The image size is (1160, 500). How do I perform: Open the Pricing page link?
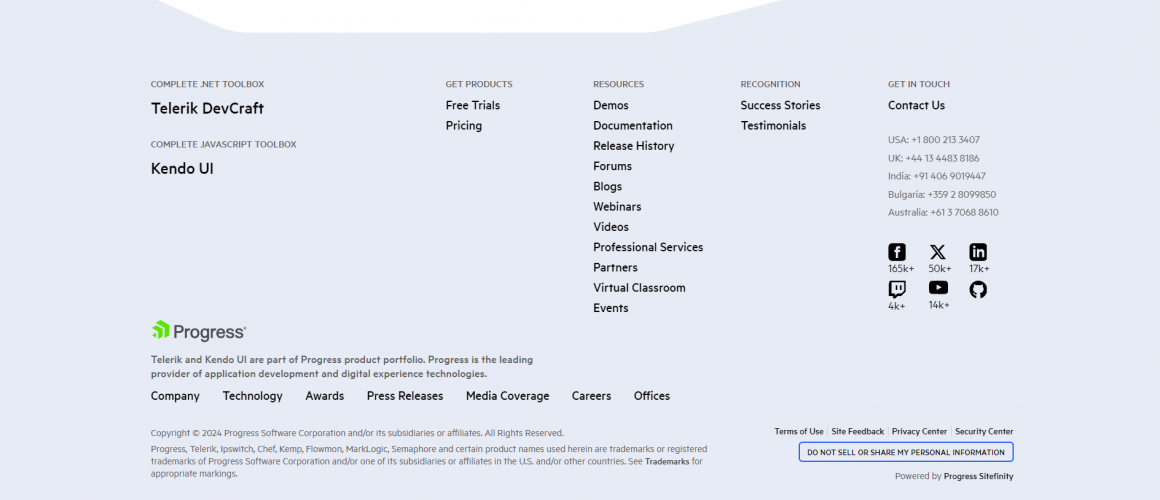click(x=464, y=126)
